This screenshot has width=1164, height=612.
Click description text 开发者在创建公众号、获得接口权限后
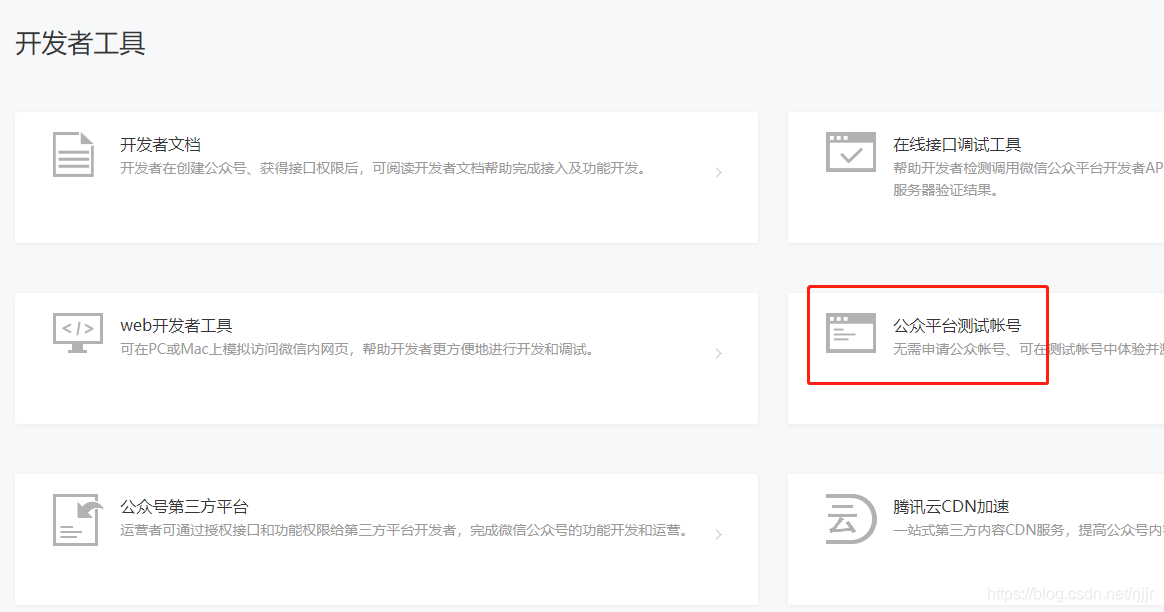click(239, 169)
